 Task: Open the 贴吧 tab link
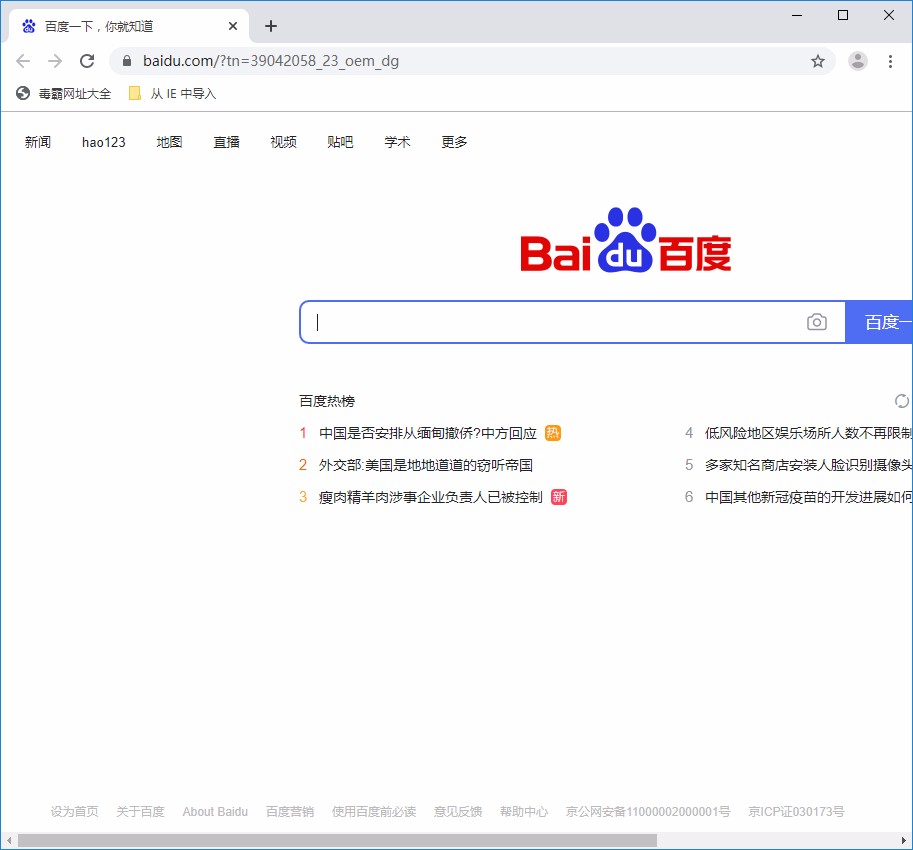click(340, 141)
